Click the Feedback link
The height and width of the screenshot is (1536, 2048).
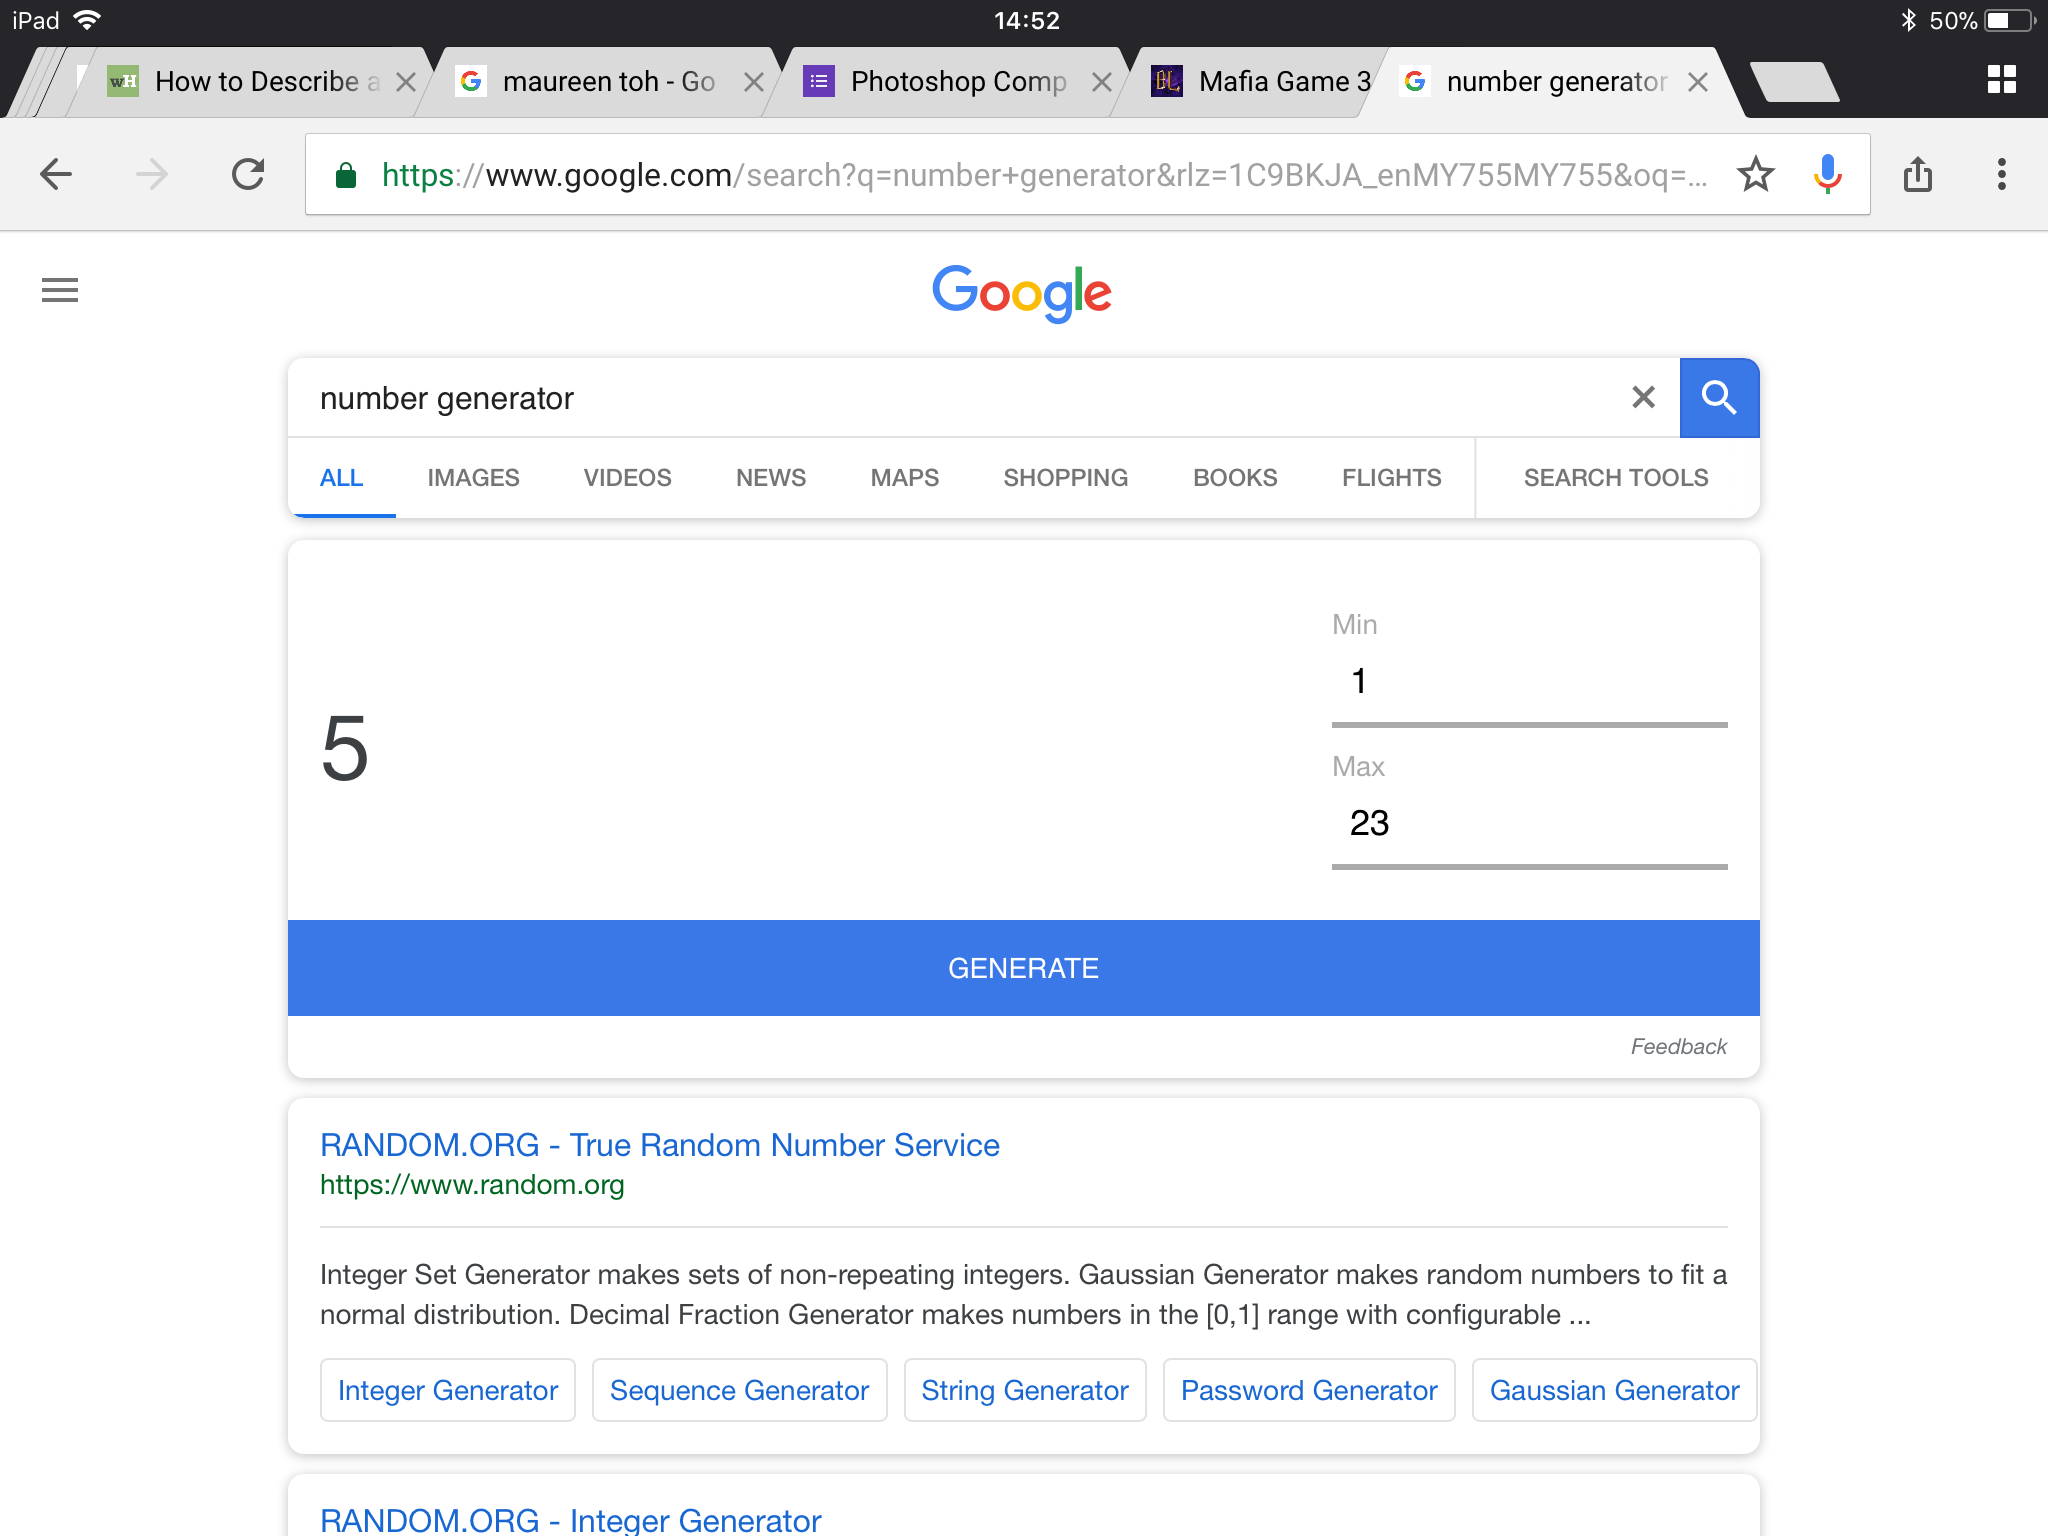click(x=1678, y=1046)
